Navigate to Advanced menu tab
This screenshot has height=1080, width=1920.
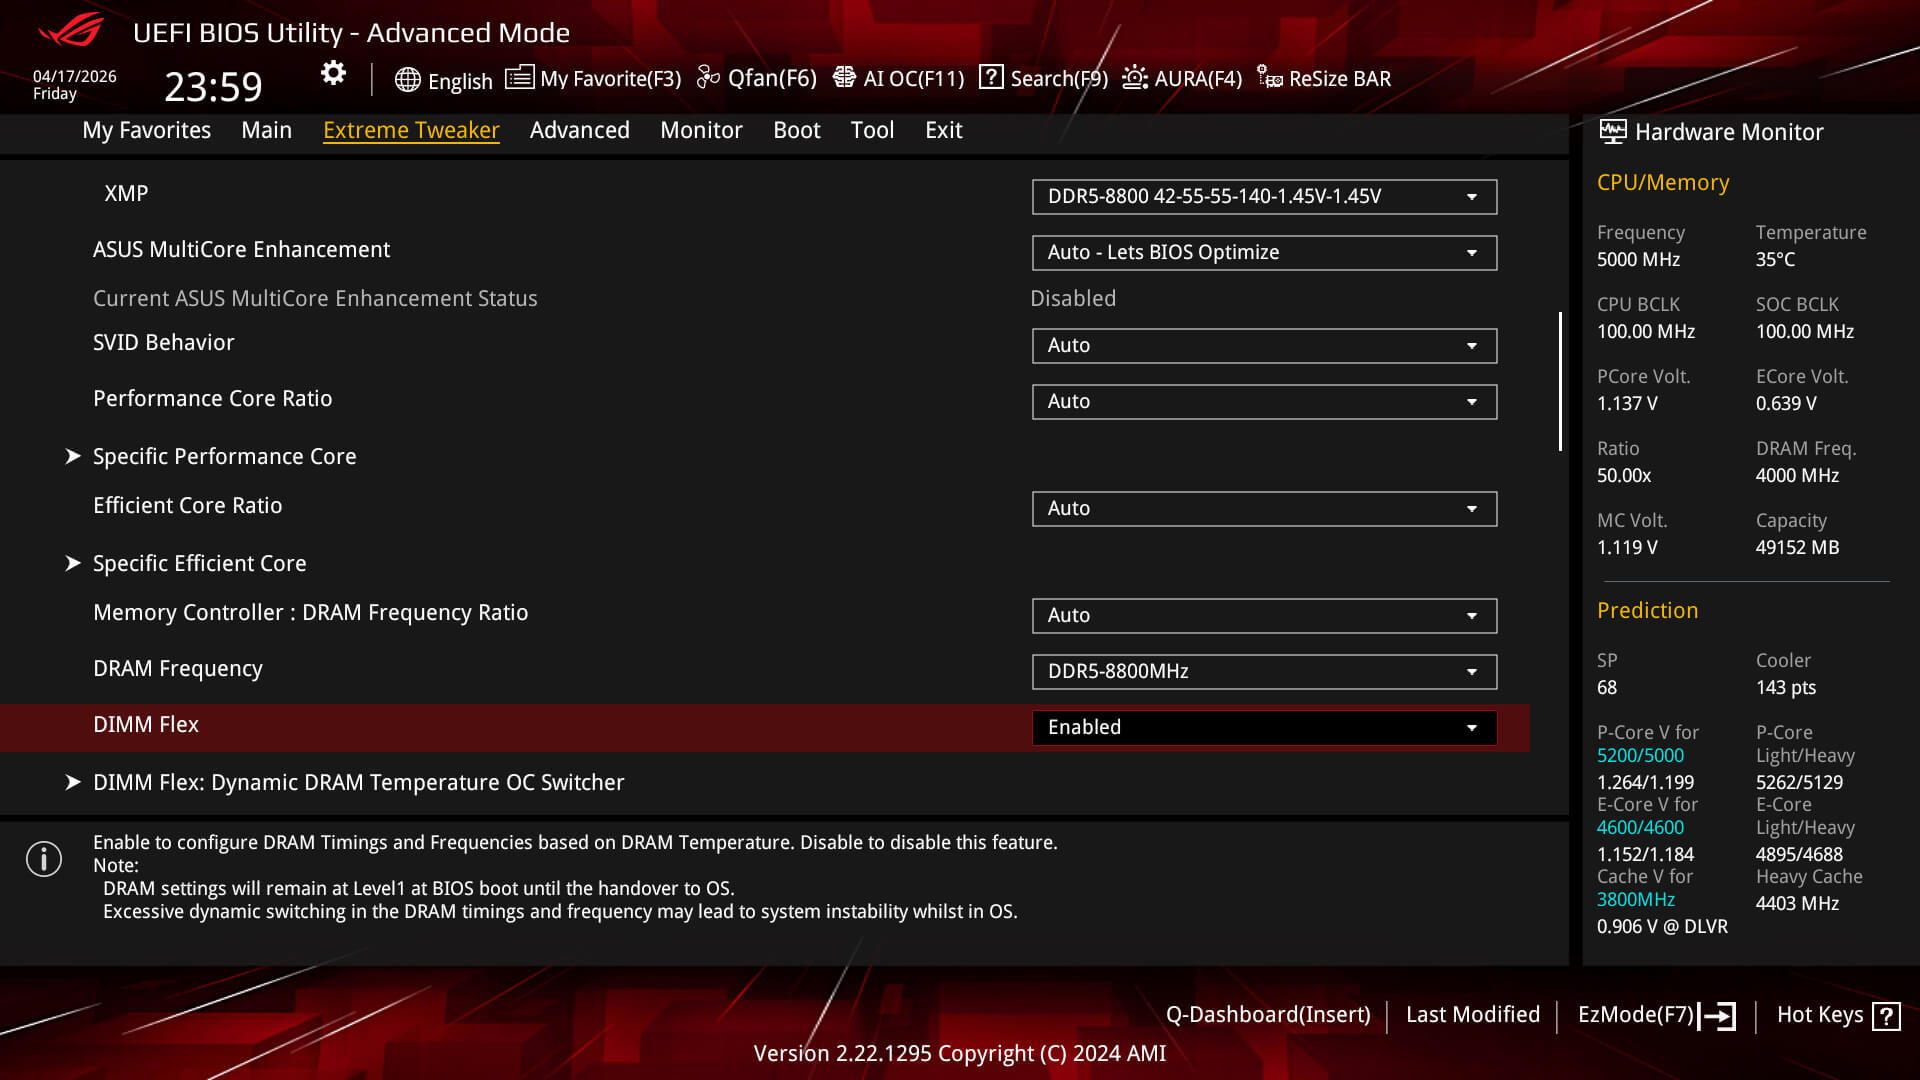click(x=580, y=129)
